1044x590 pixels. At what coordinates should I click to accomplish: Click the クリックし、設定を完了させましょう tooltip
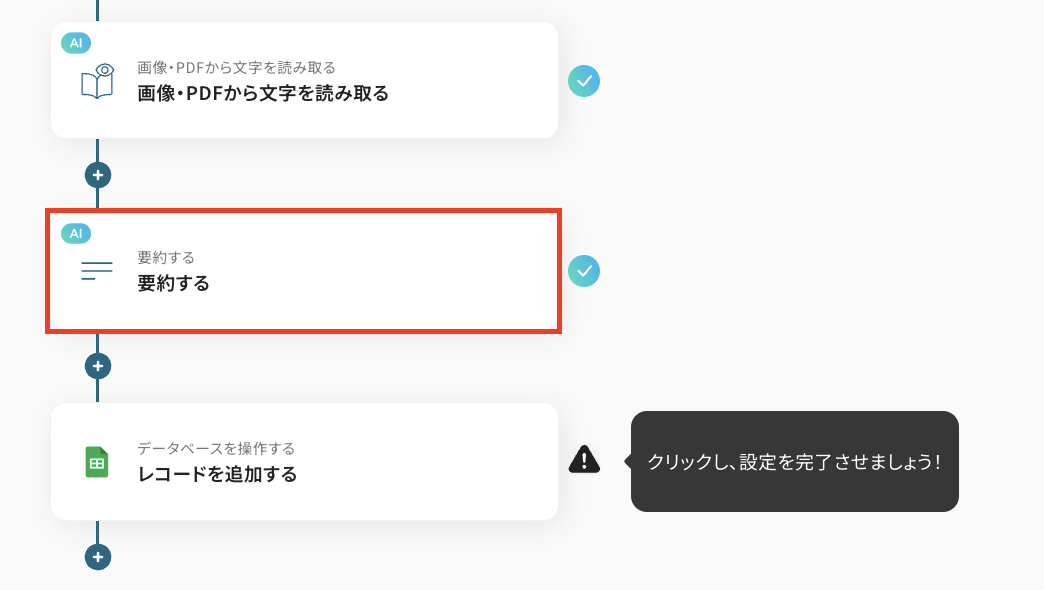794,461
